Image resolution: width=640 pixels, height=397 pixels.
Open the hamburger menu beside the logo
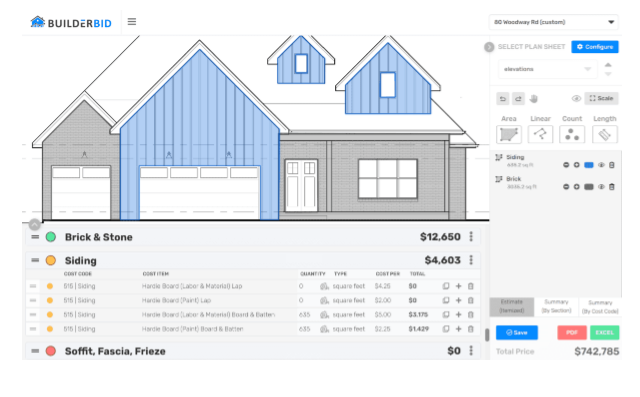(x=131, y=22)
